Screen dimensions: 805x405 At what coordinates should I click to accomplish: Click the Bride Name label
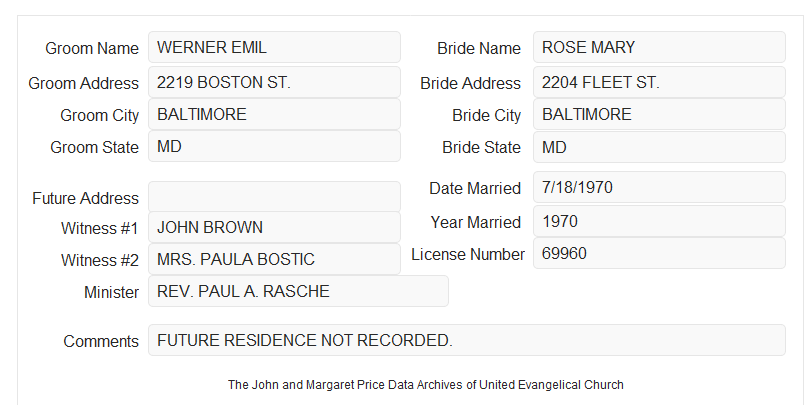pos(479,48)
